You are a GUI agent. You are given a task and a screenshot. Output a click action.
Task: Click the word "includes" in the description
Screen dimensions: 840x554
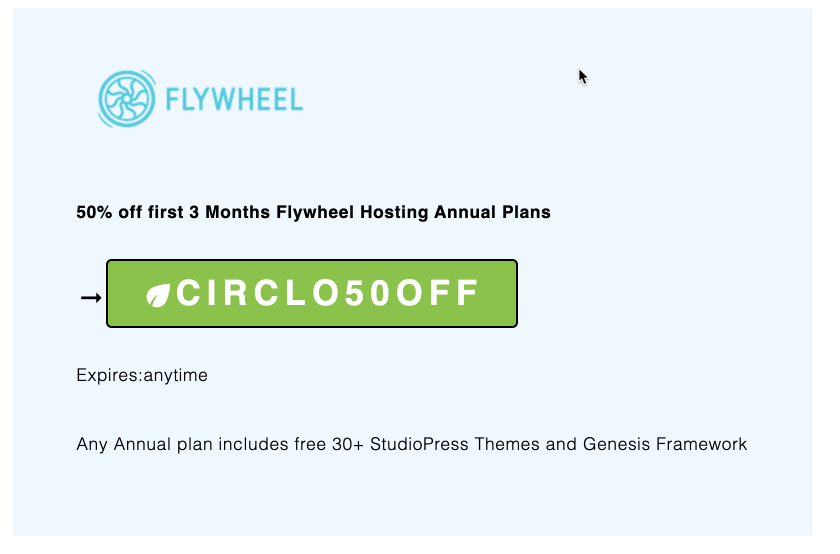point(239,444)
